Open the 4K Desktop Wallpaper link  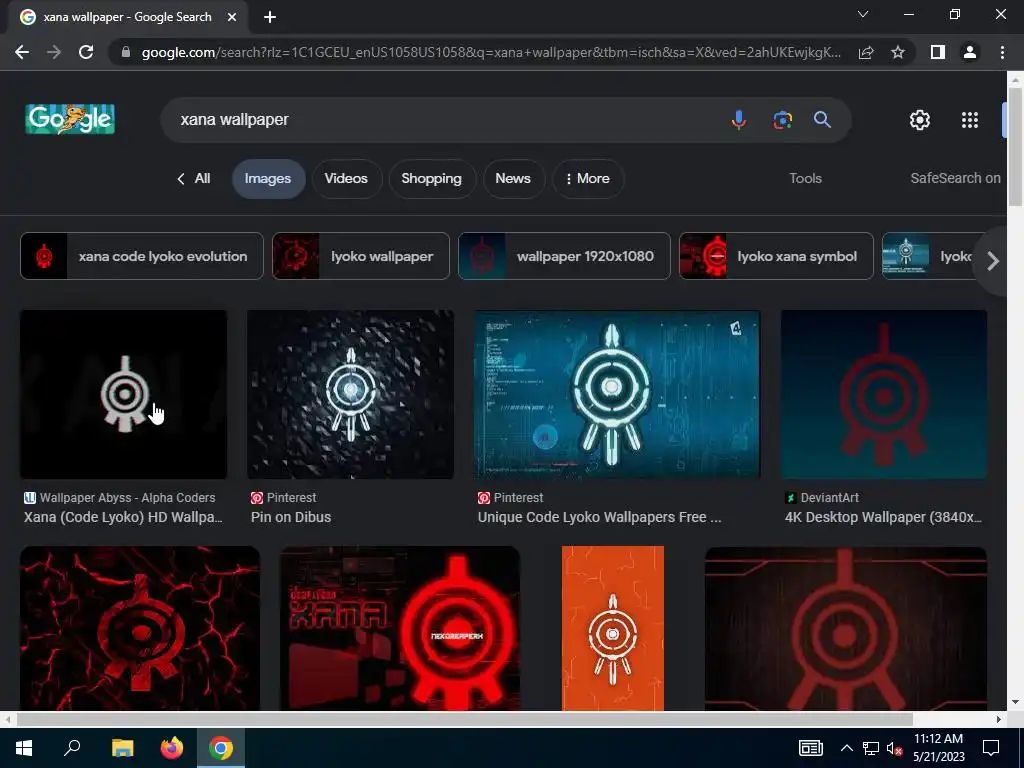click(x=883, y=517)
